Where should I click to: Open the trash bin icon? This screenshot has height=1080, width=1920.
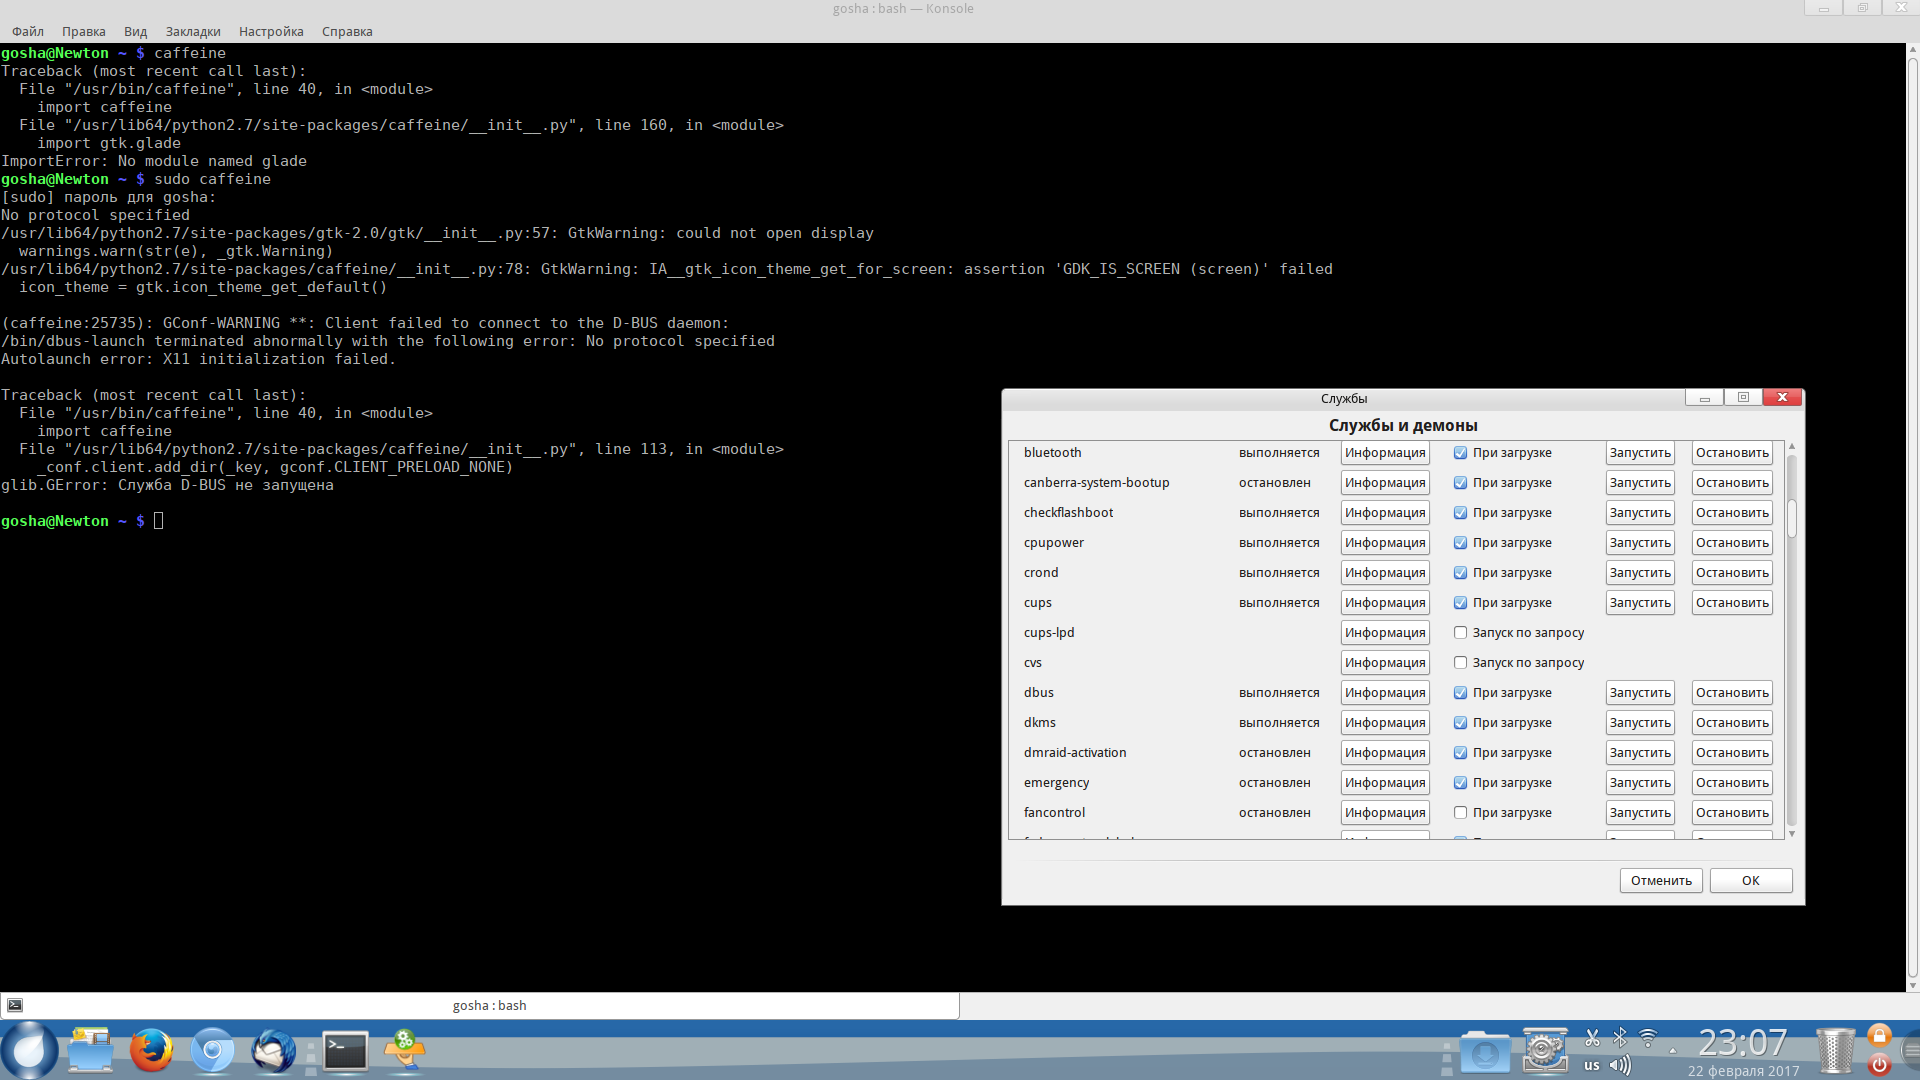pos(1835,1050)
